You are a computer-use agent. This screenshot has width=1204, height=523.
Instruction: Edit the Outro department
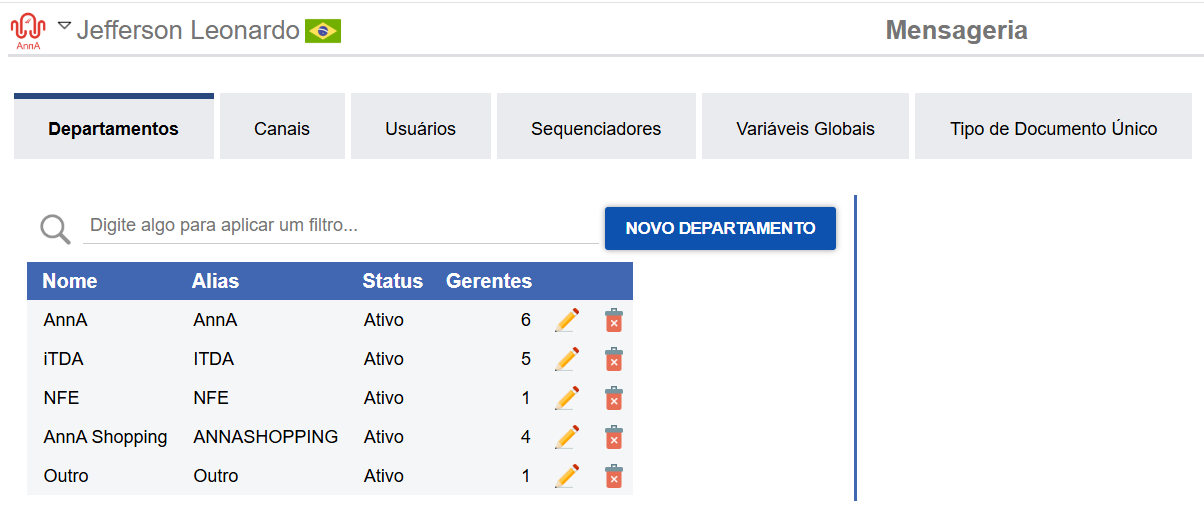(567, 476)
